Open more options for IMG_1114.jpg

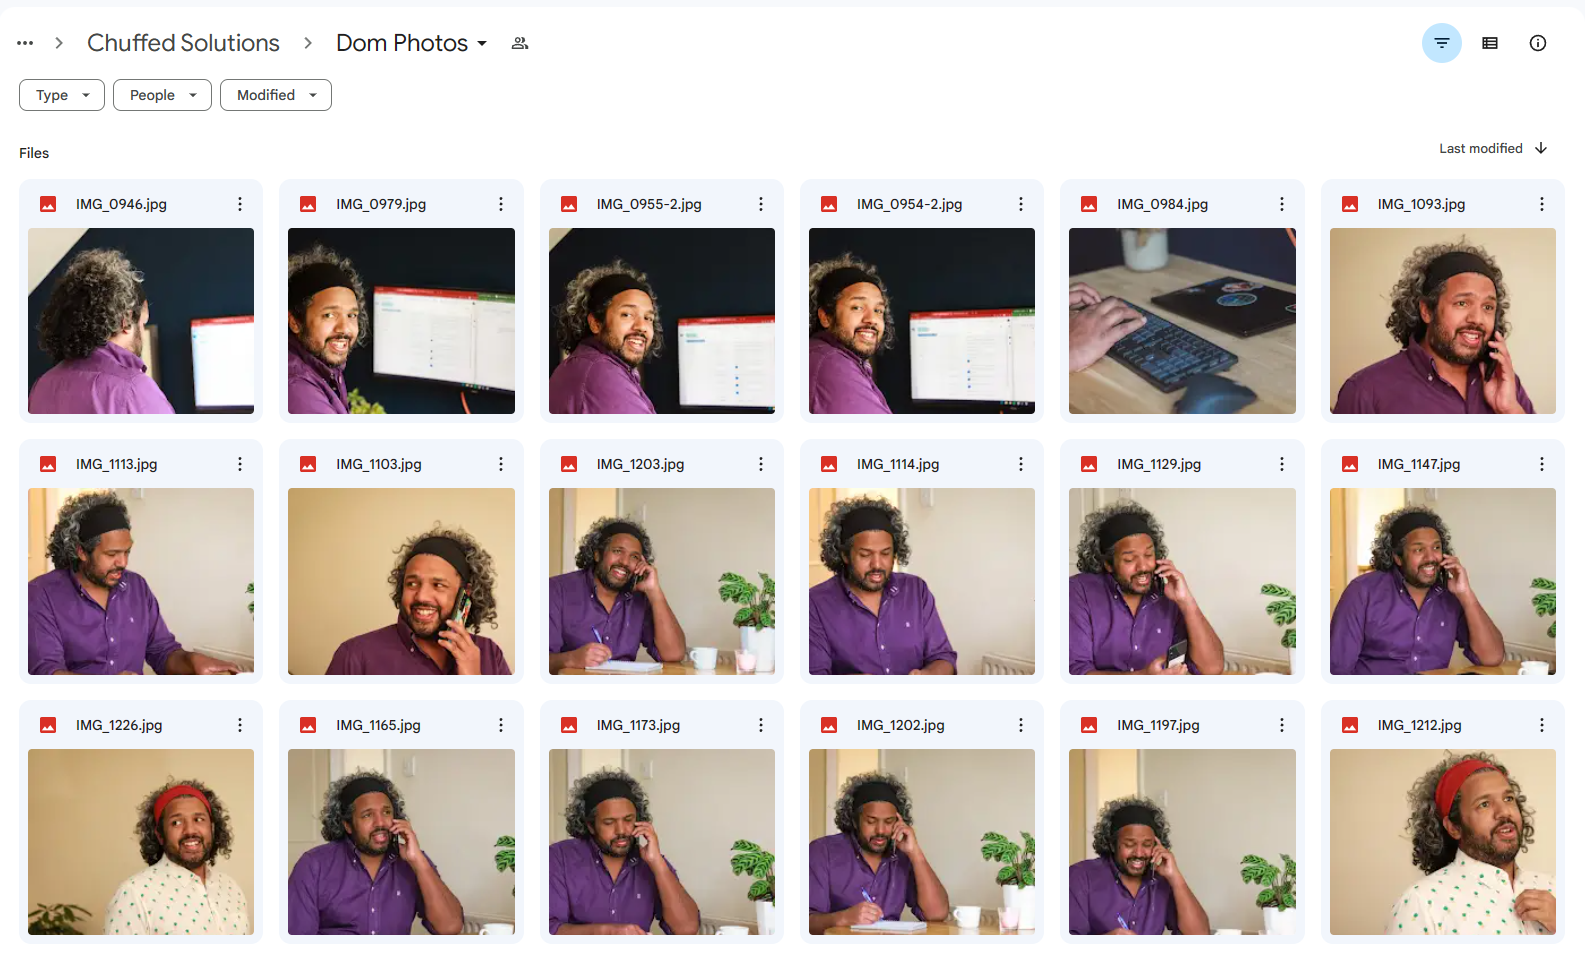tap(1021, 464)
